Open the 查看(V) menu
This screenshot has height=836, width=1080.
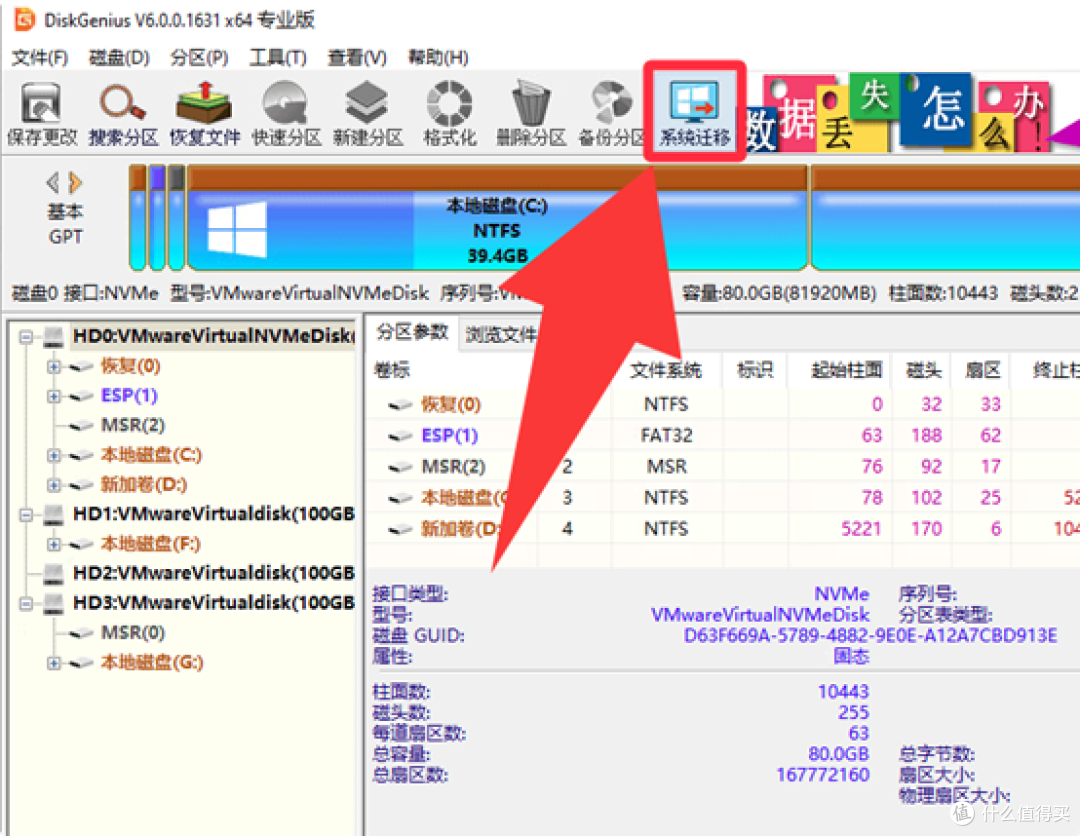(357, 57)
